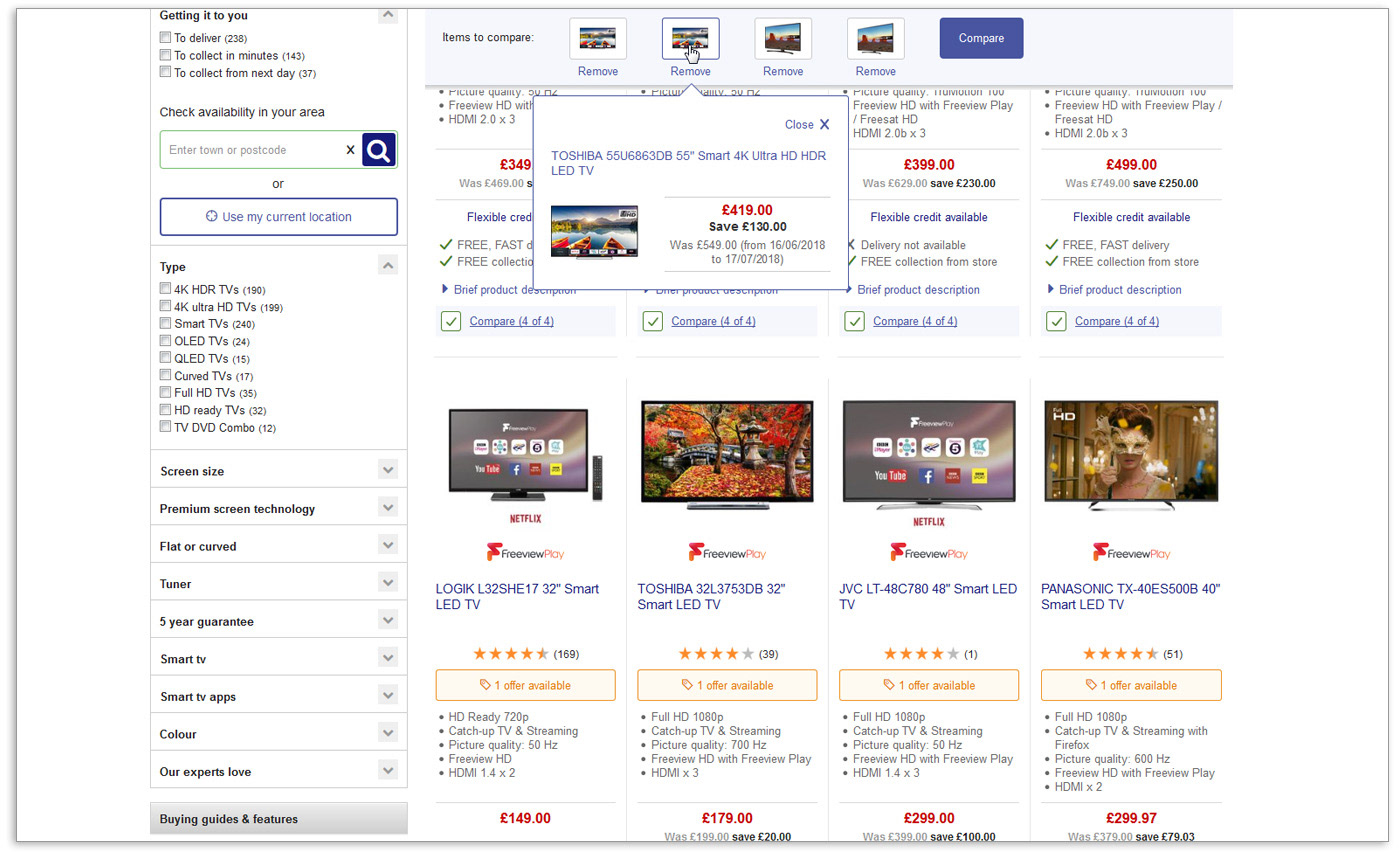Image resolution: width=1400 pixels, height=852 pixels.
Task: Click the PANASONIC TX-40ES500B TV image
Action: [x=1131, y=455]
